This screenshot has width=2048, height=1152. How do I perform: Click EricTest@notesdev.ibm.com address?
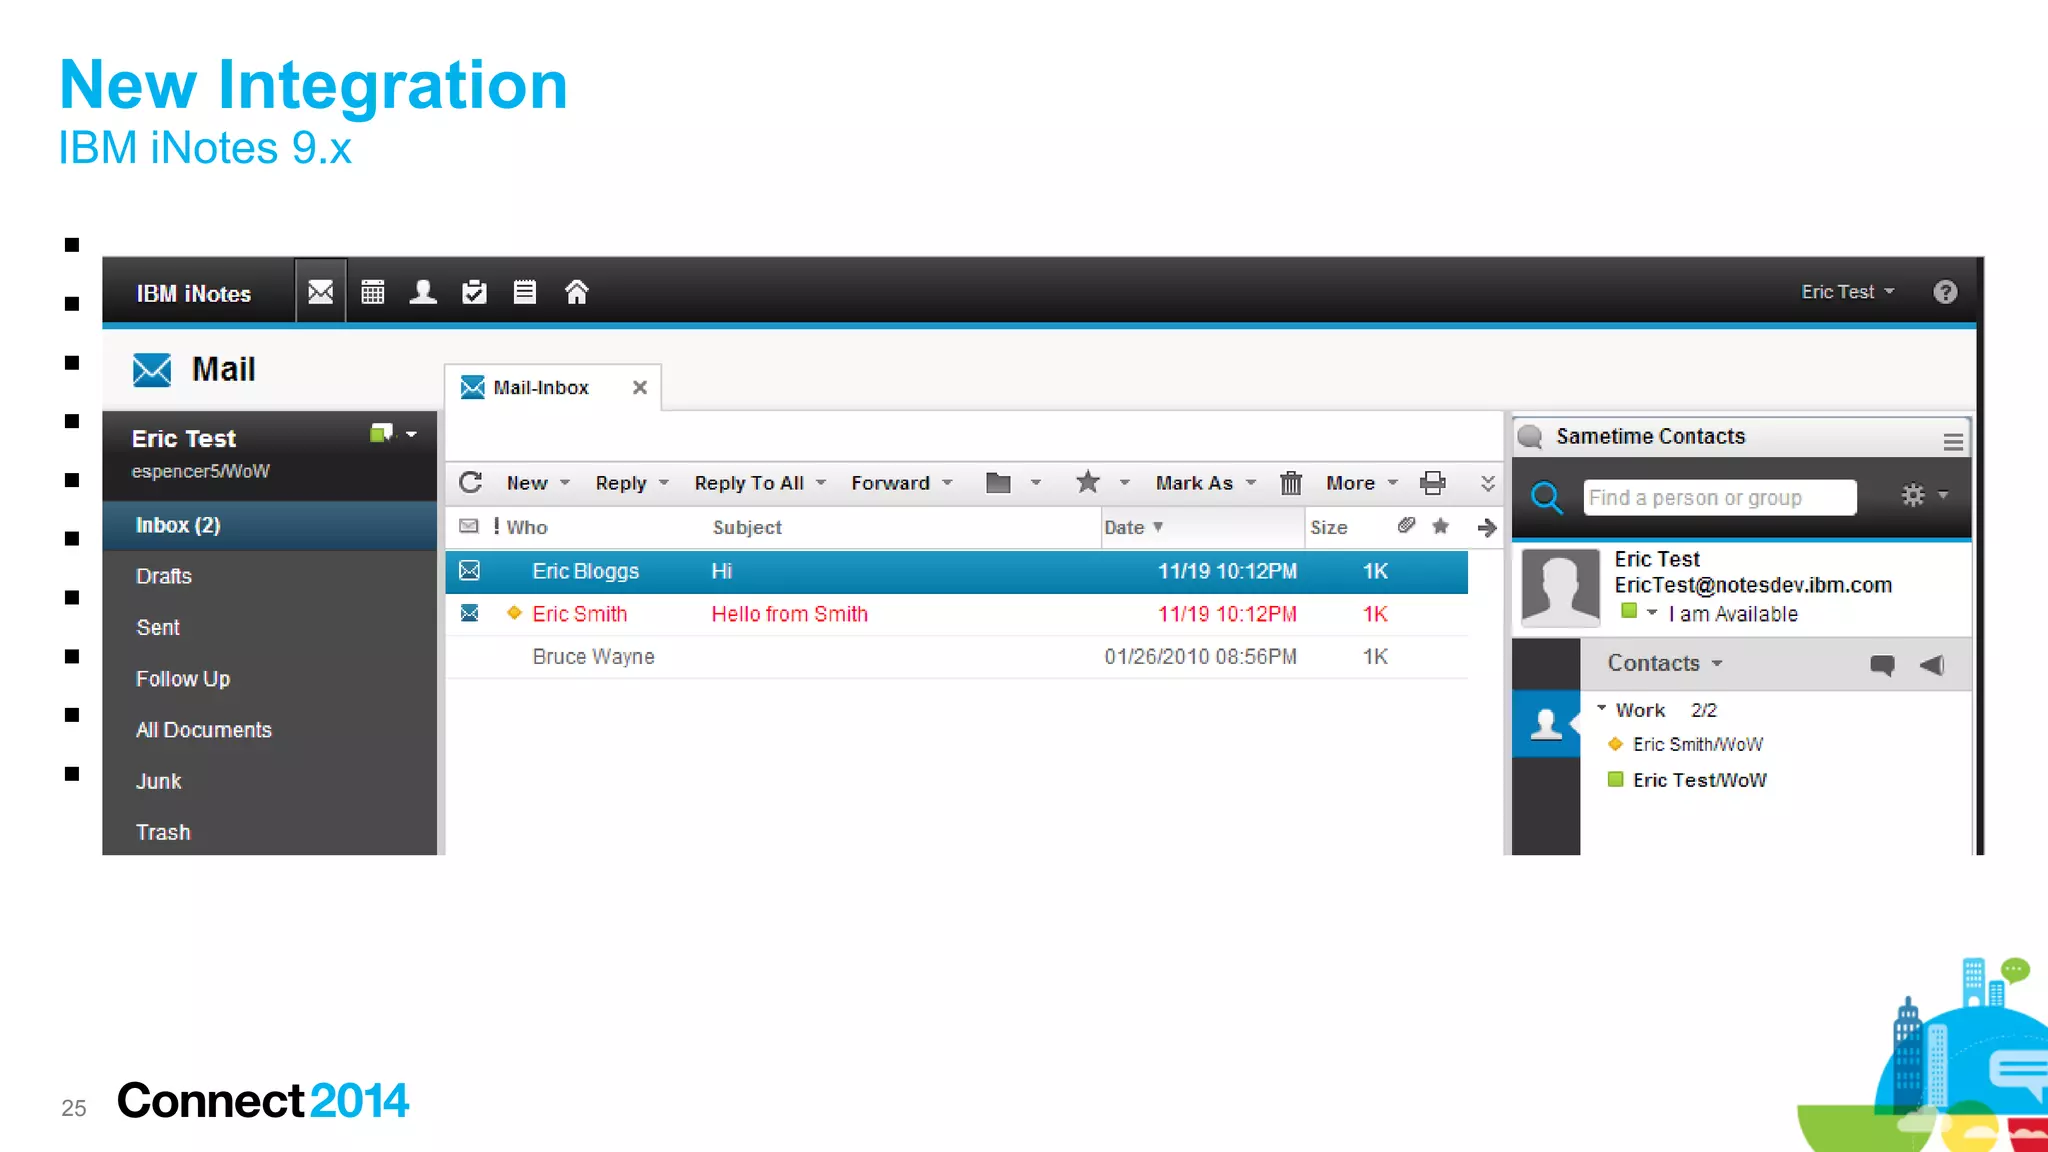tap(1753, 585)
